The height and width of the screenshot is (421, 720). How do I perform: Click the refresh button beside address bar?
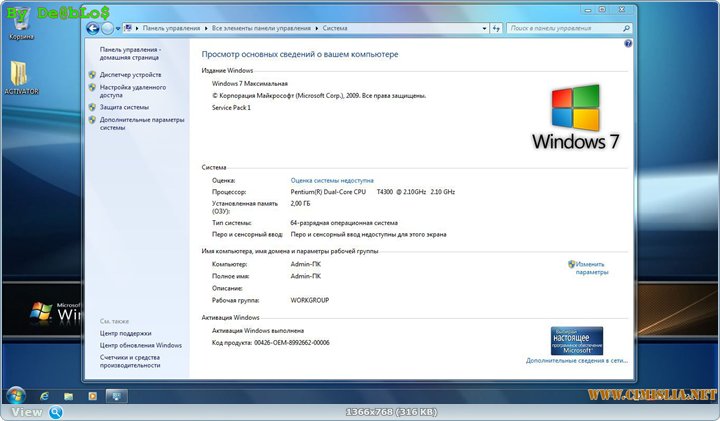point(496,28)
